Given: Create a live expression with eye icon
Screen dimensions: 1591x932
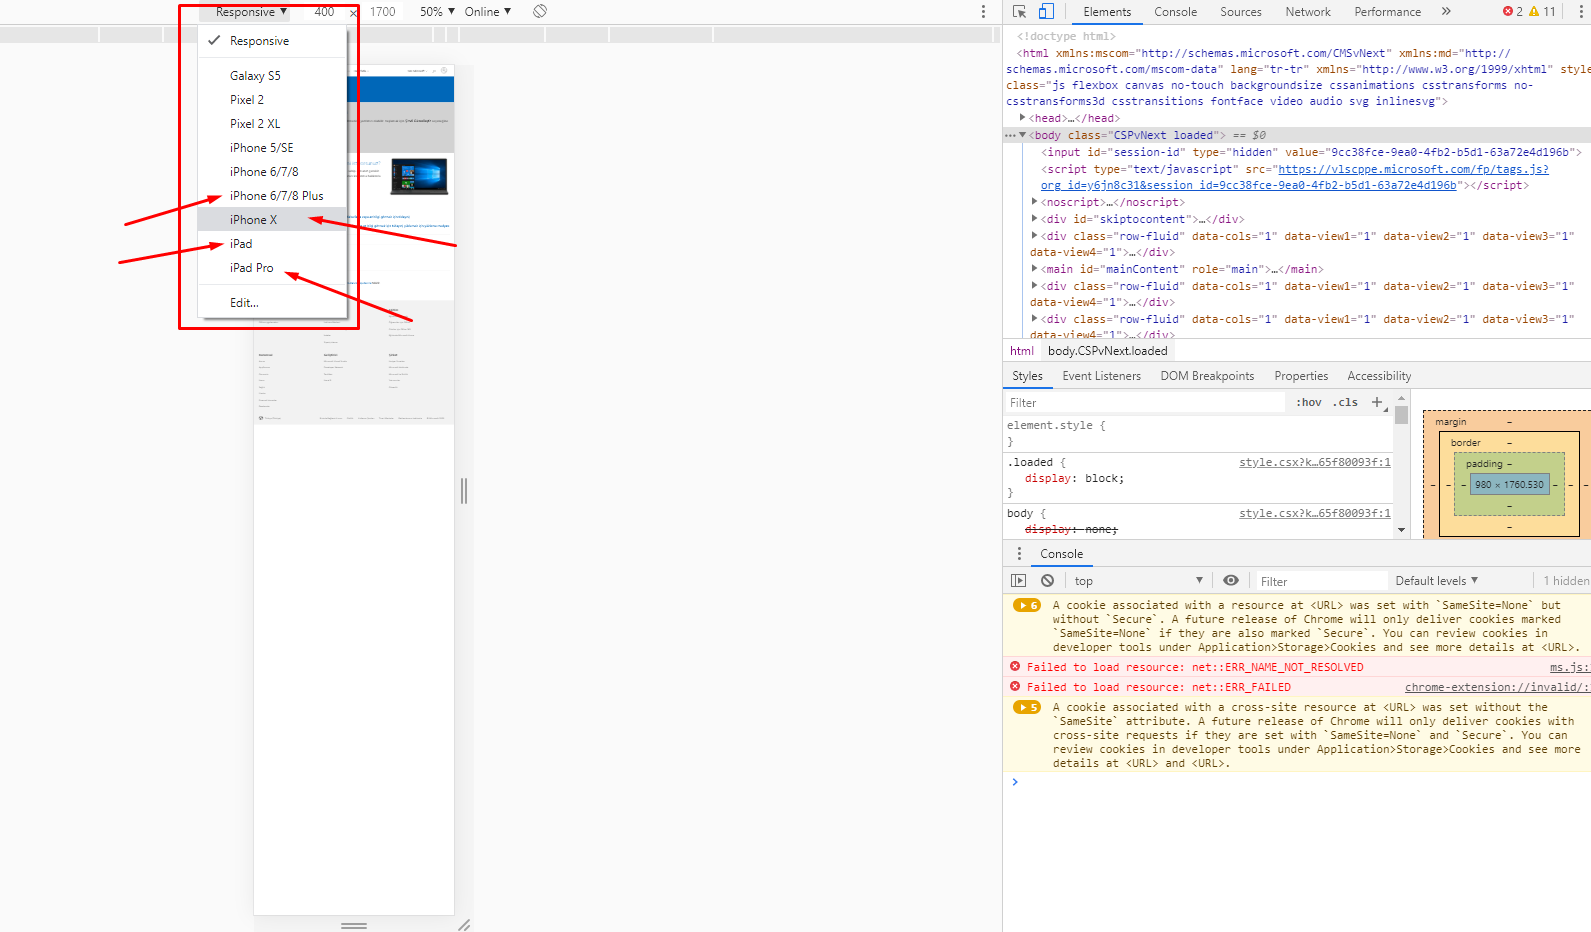Looking at the screenshot, I should (x=1231, y=581).
